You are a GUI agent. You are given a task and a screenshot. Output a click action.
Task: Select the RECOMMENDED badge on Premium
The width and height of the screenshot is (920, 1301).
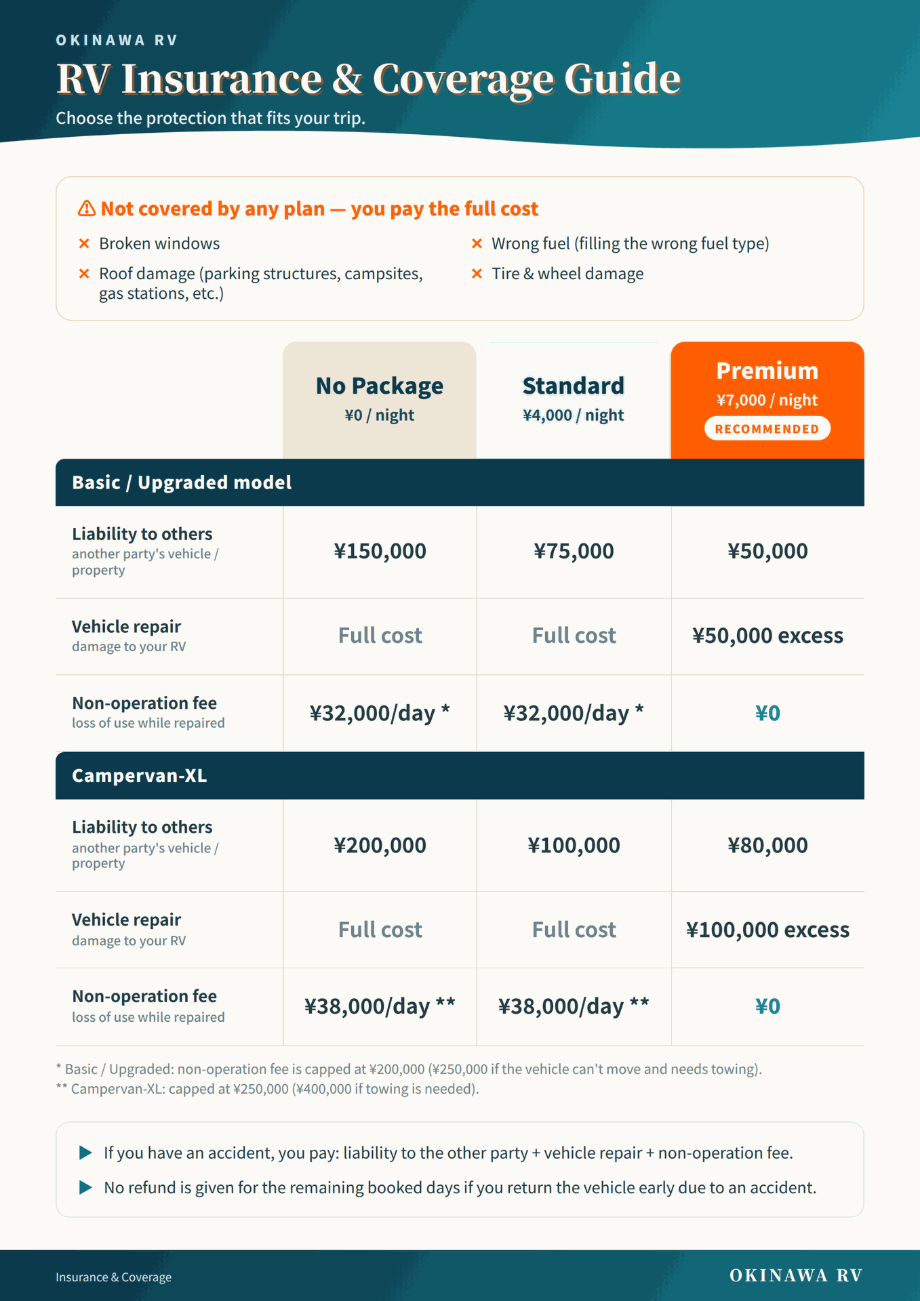[x=767, y=429]
